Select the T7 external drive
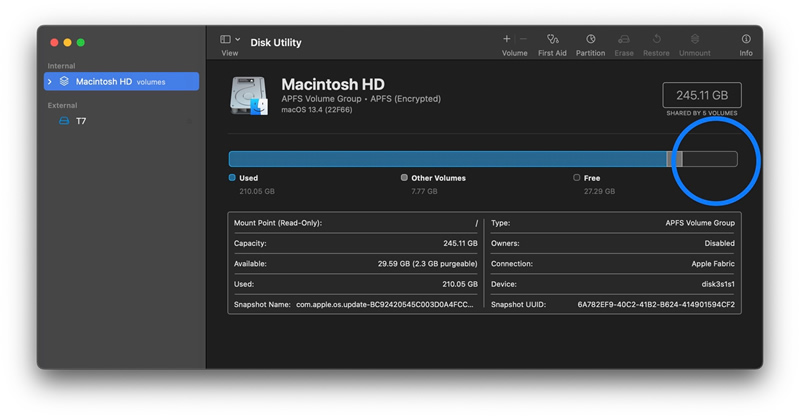 (x=121, y=121)
